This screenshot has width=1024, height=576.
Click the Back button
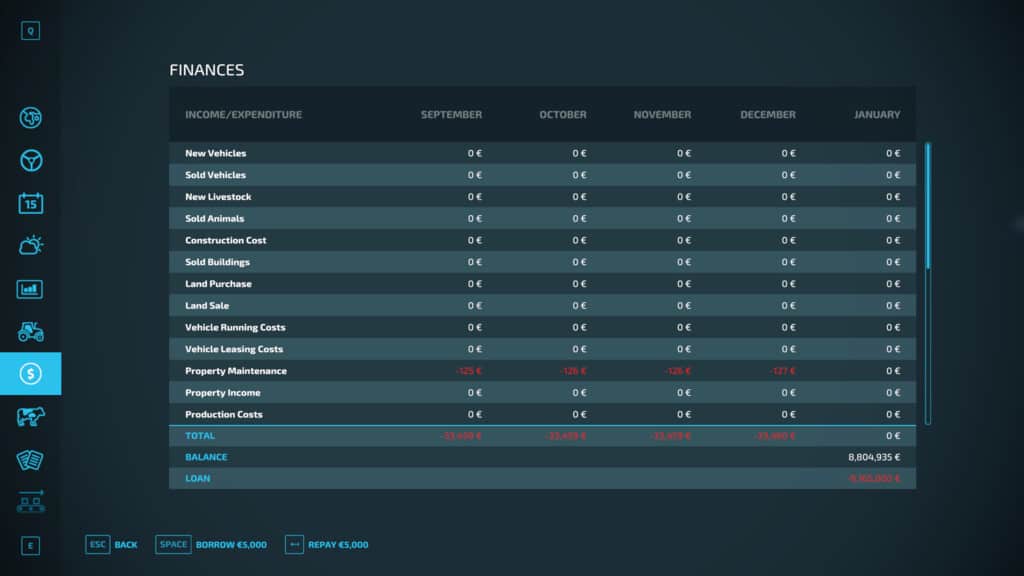click(112, 545)
